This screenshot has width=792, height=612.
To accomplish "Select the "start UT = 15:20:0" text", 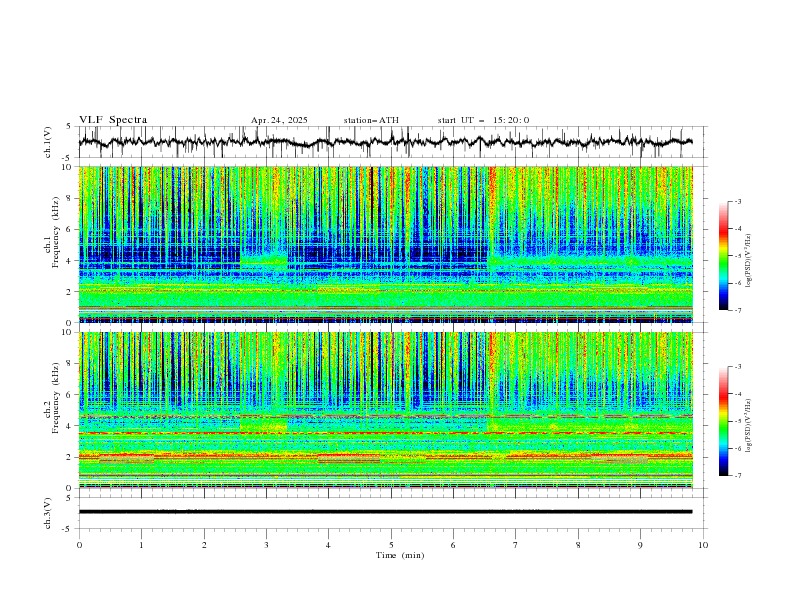I will (483, 120).
